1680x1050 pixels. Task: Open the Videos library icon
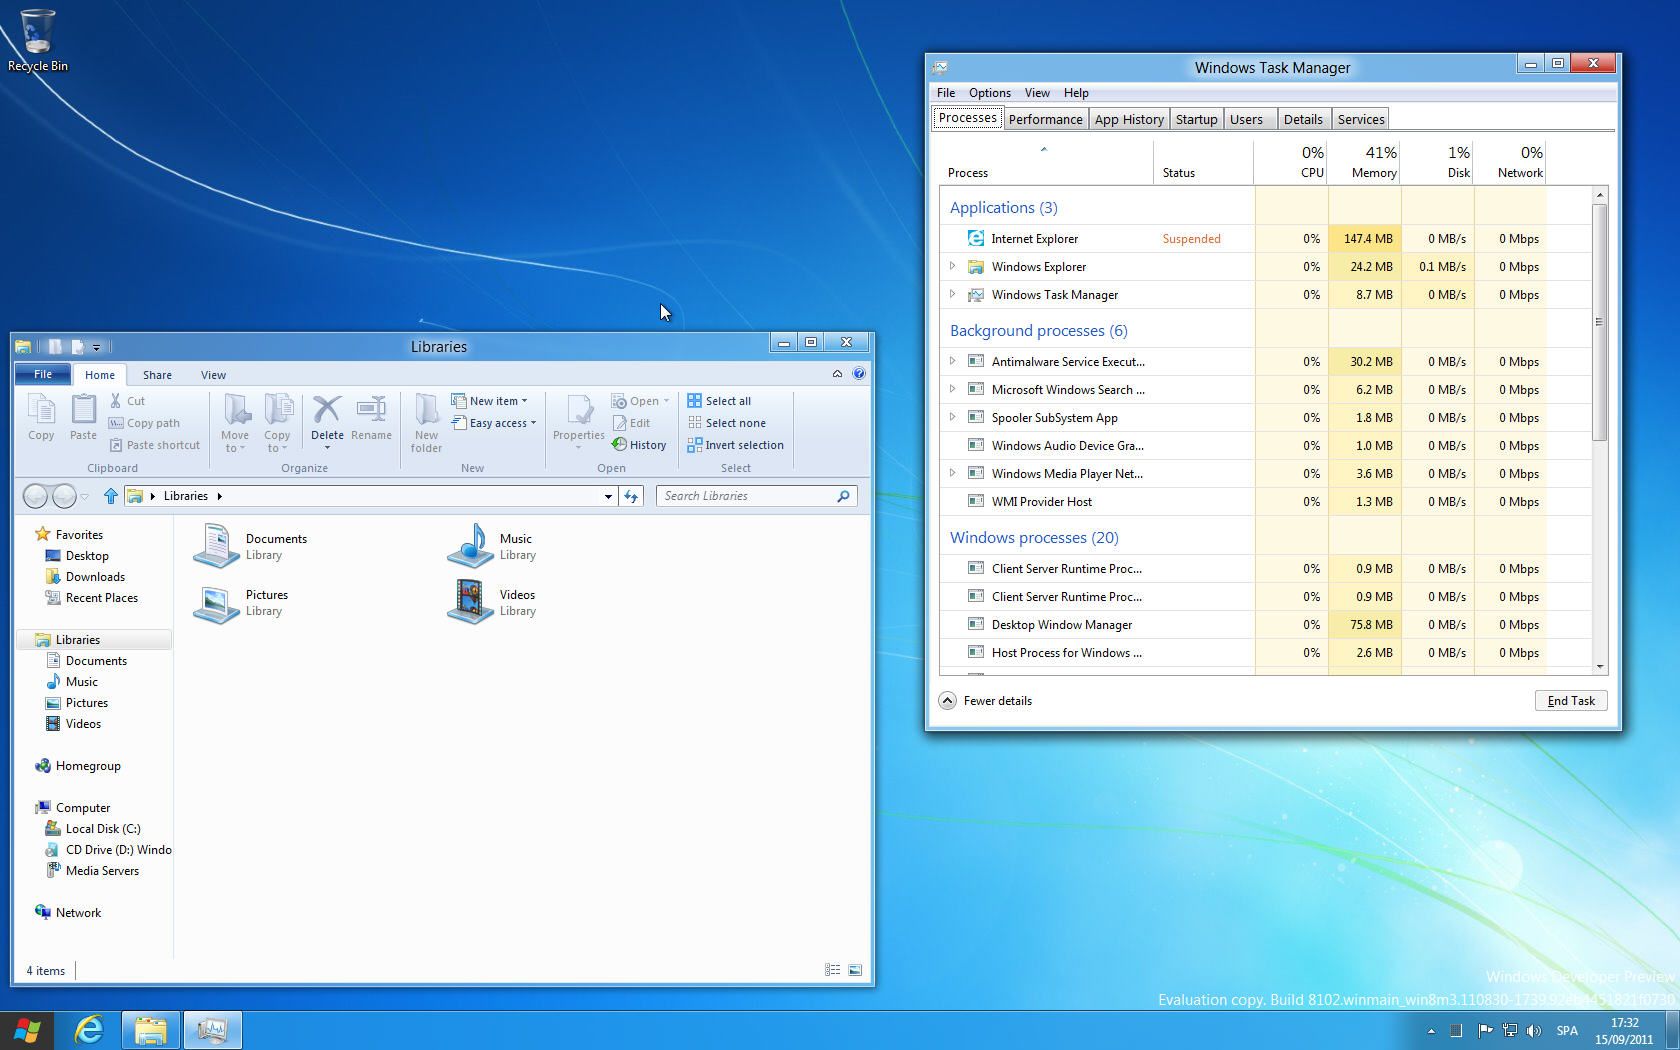click(x=469, y=602)
